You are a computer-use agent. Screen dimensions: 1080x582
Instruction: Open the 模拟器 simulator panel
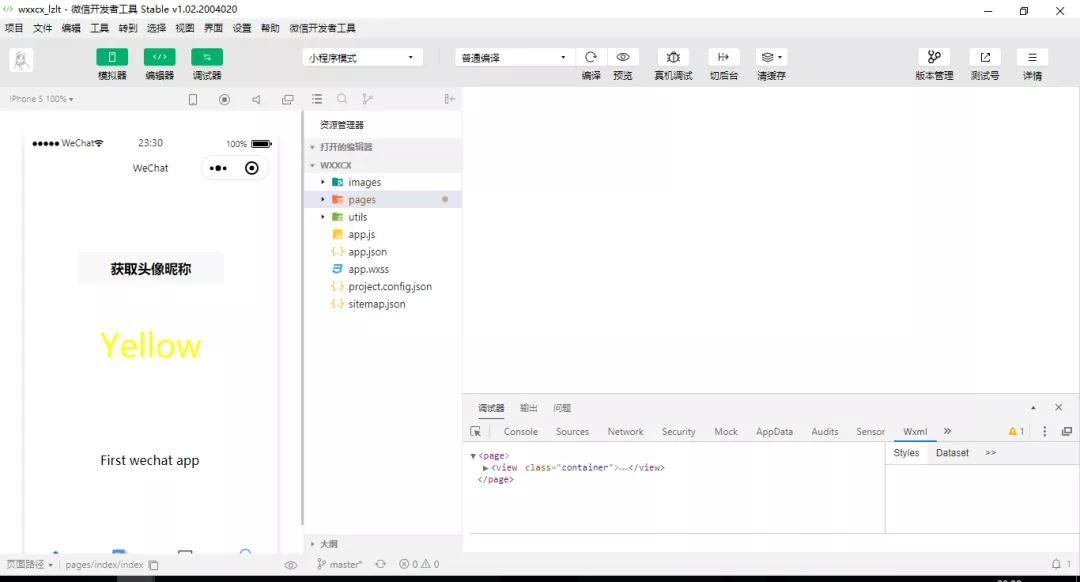pyautogui.click(x=111, y=63)
